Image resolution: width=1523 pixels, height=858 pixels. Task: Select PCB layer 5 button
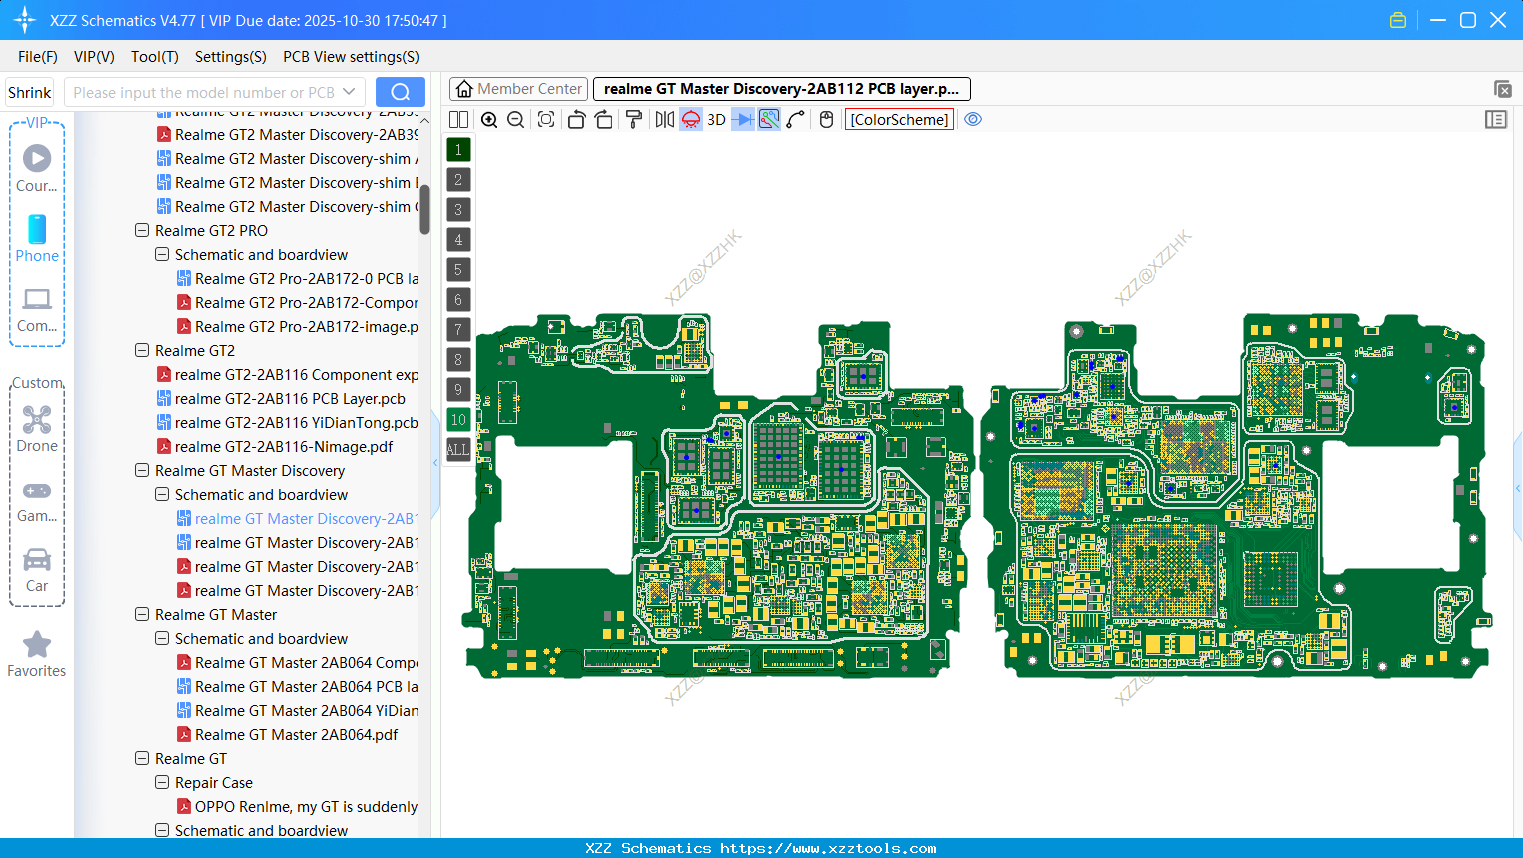[458, 270]
